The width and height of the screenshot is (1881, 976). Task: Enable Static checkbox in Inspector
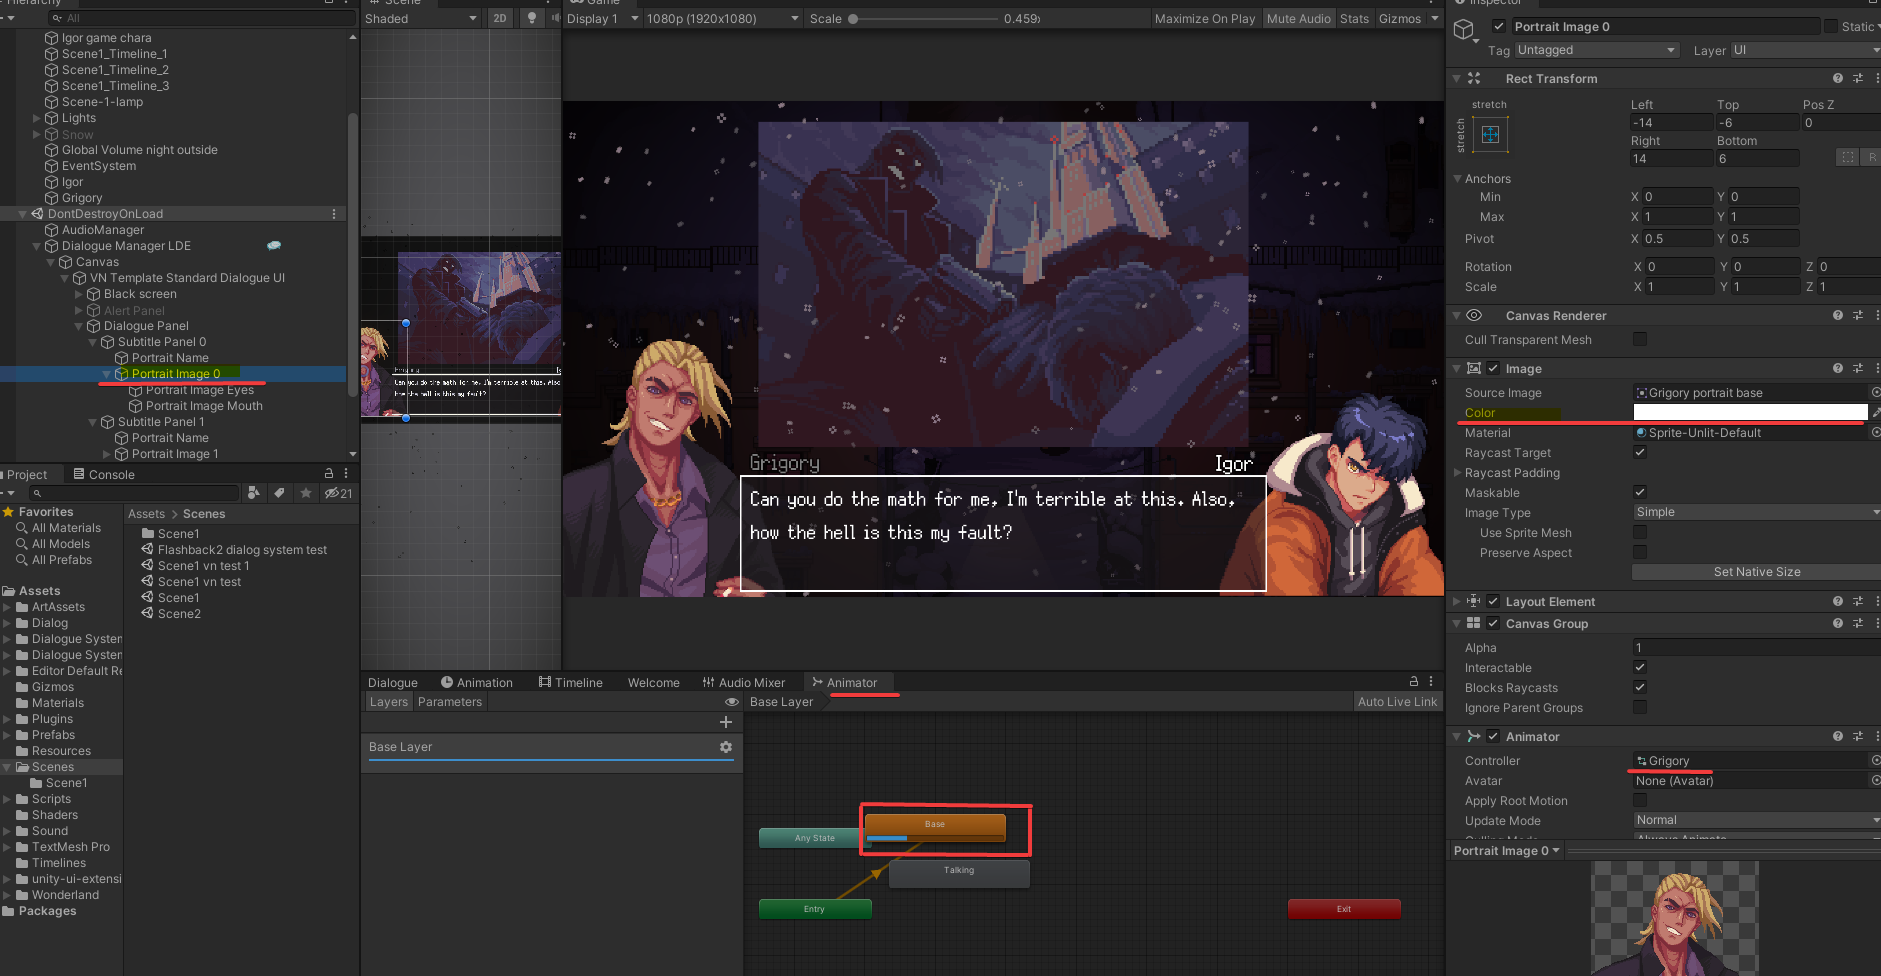(1831, 27)
